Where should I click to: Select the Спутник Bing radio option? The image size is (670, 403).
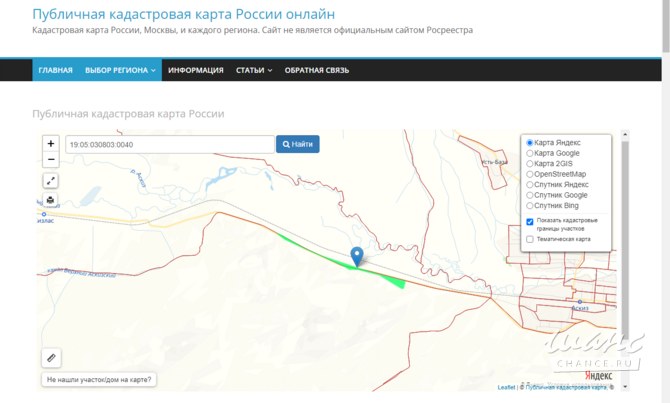point(530,206)
